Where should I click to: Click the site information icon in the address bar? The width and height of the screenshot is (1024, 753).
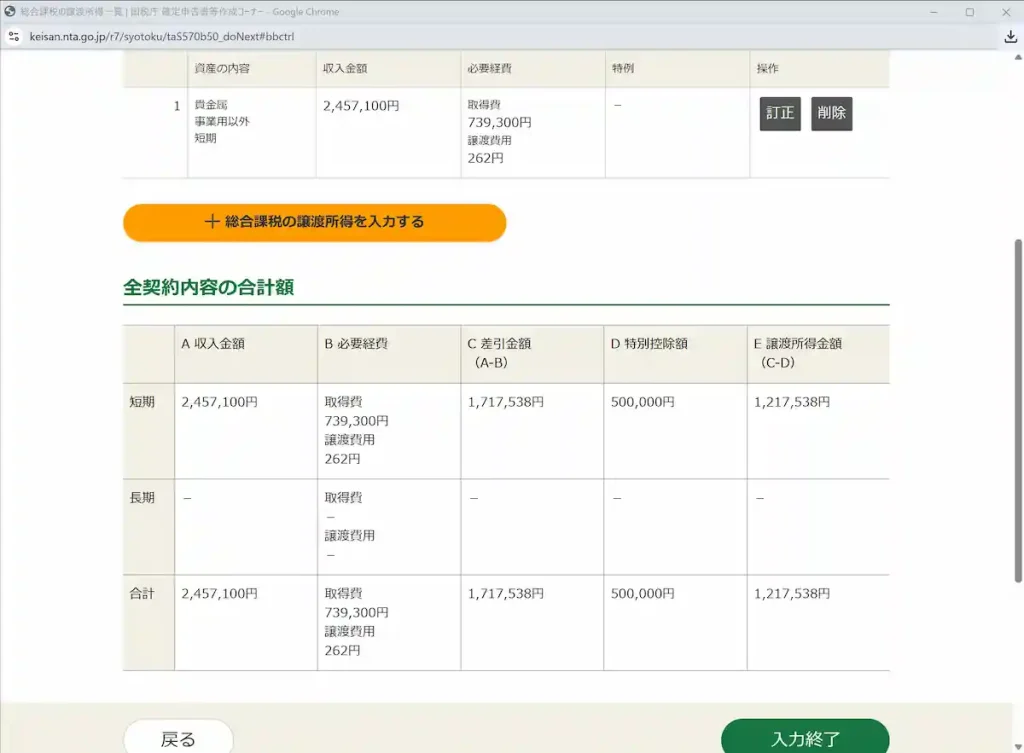[x=14, y=35]
